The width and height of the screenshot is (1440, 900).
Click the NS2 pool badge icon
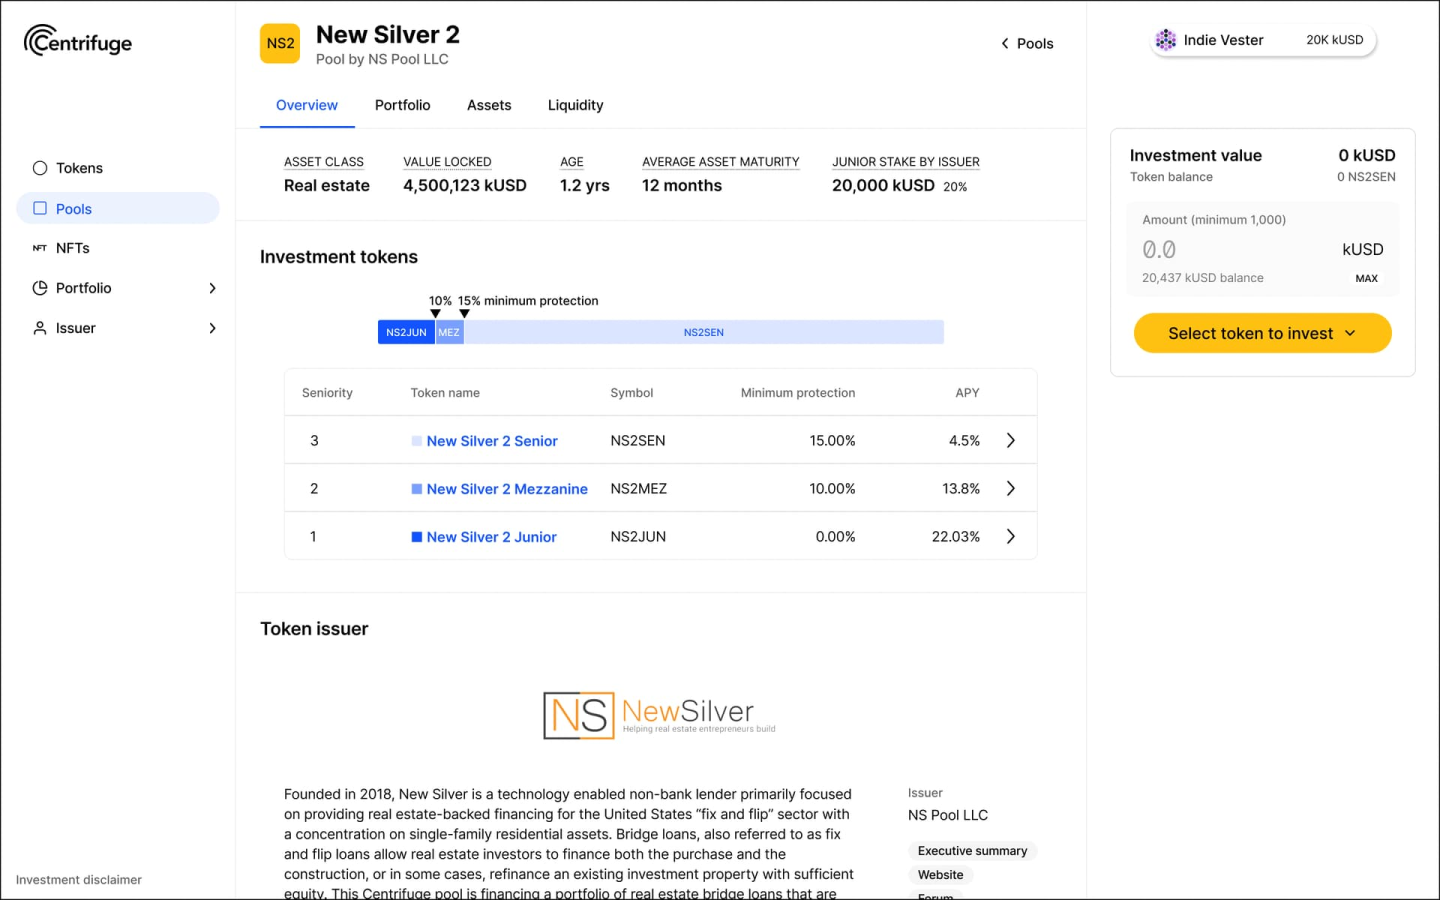(x=280, y=44)
